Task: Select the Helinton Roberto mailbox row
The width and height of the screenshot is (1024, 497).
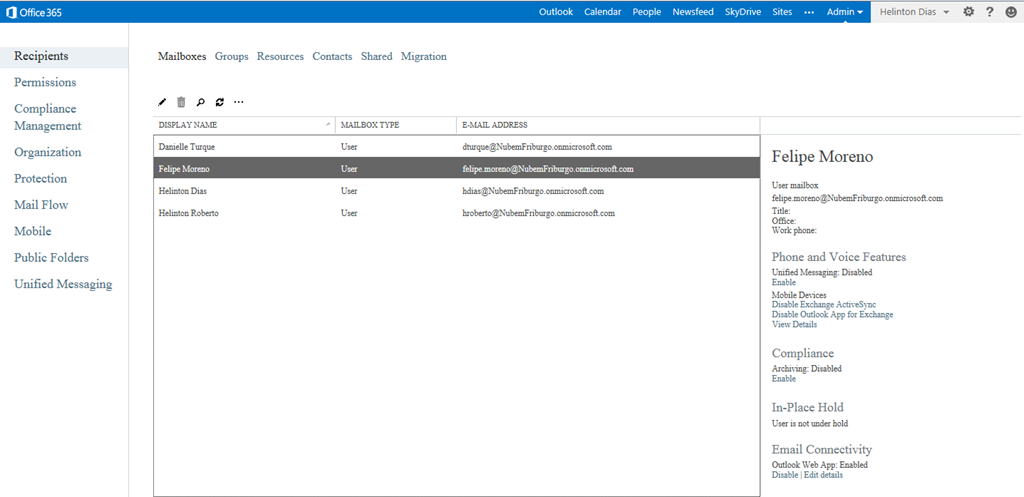Action: [456, 213]
